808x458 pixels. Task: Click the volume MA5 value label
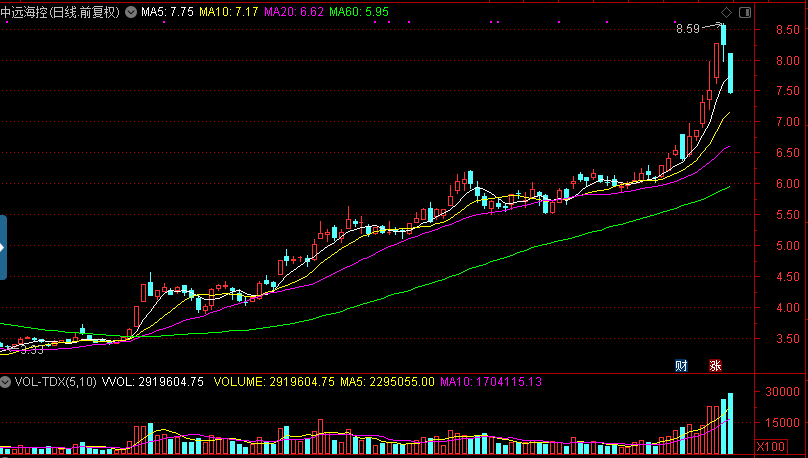[x=388, y=381]
